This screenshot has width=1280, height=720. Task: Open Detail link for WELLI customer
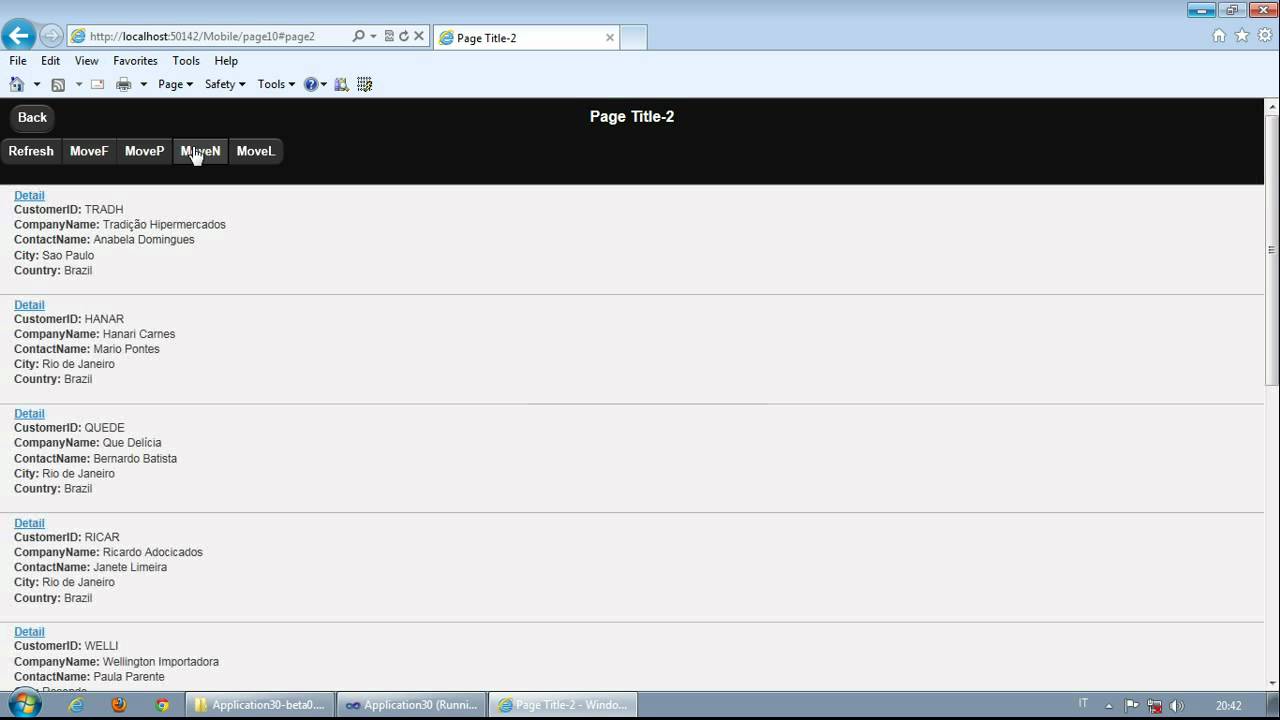coord(29,631)
